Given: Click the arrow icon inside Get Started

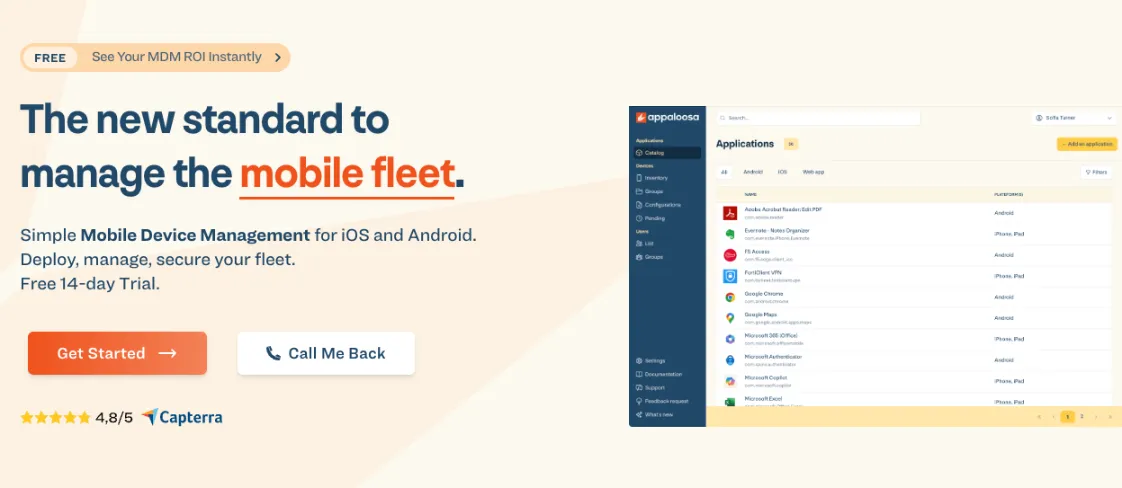Looking at the screenshot, I should pyautogui.click(x=167, y=353).
